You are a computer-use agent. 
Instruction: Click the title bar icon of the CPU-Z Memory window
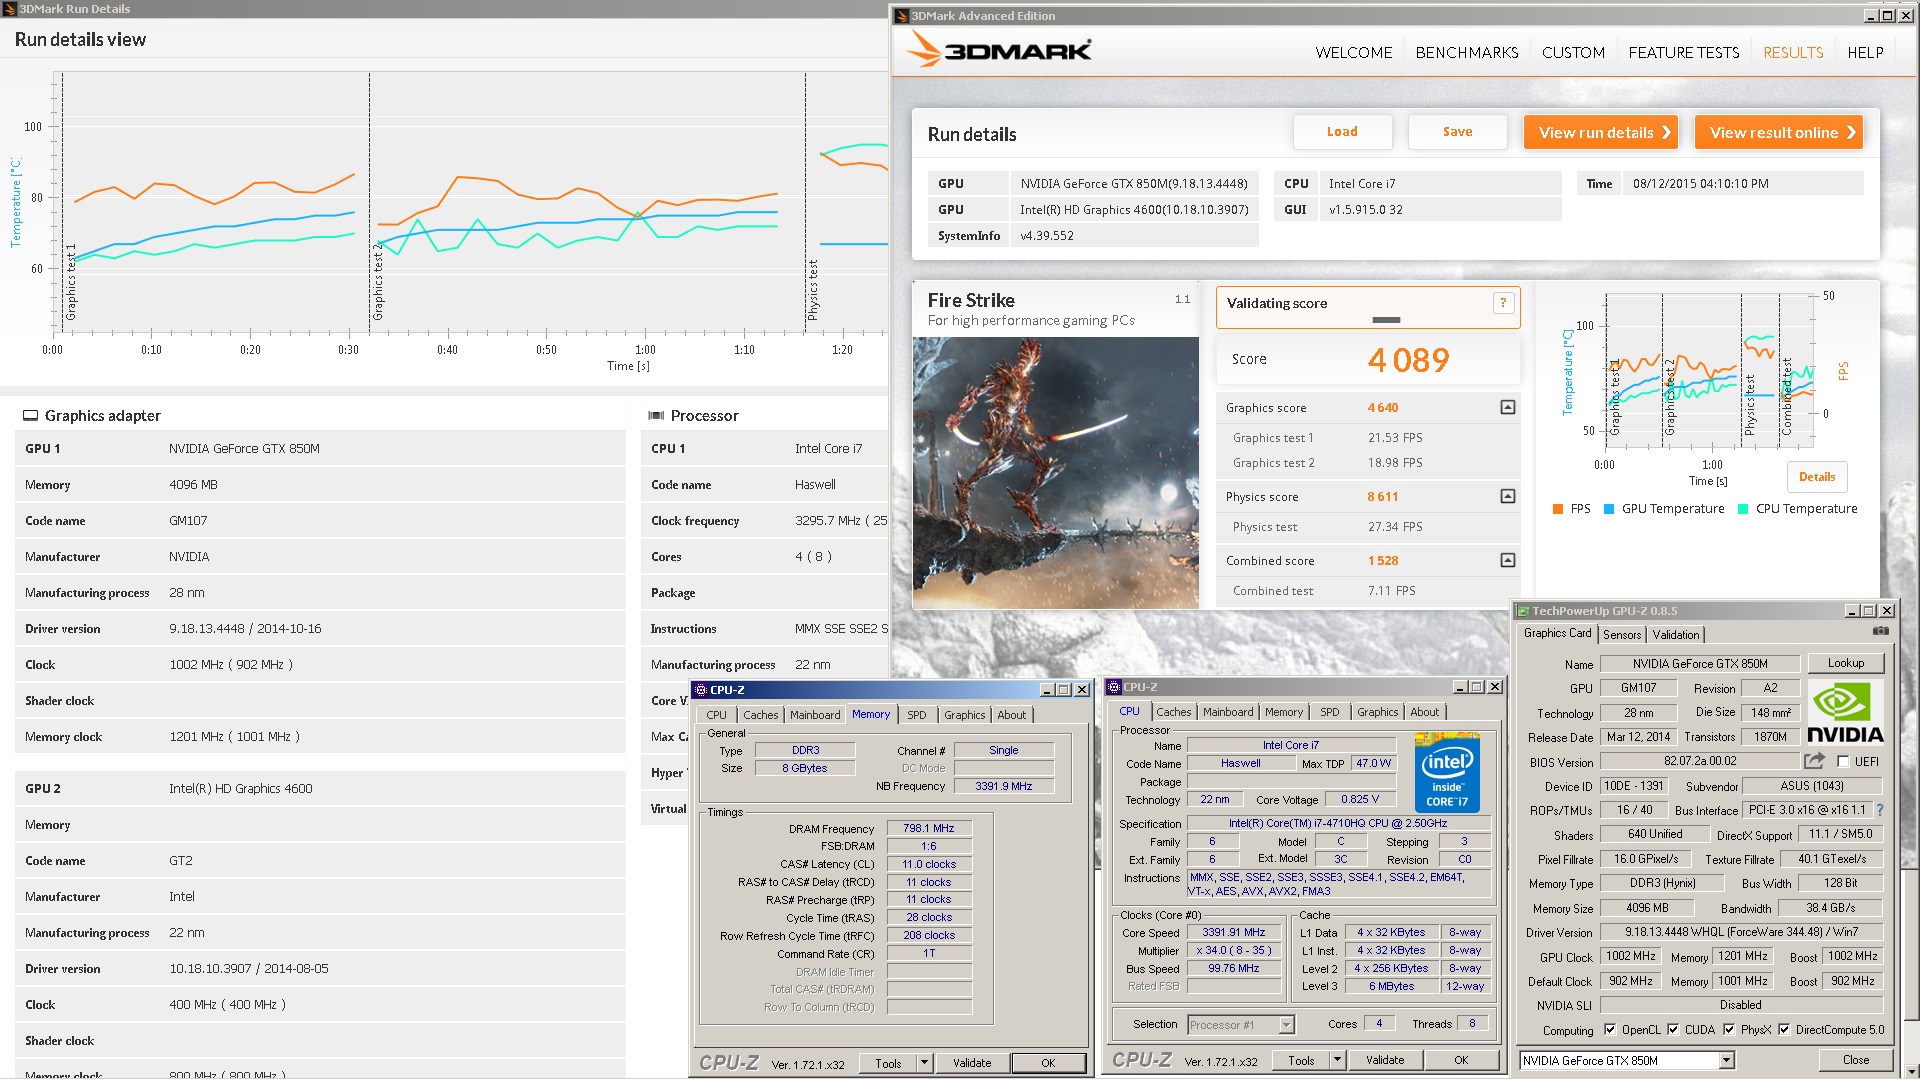pyautogui.click(x=700, y=690)
